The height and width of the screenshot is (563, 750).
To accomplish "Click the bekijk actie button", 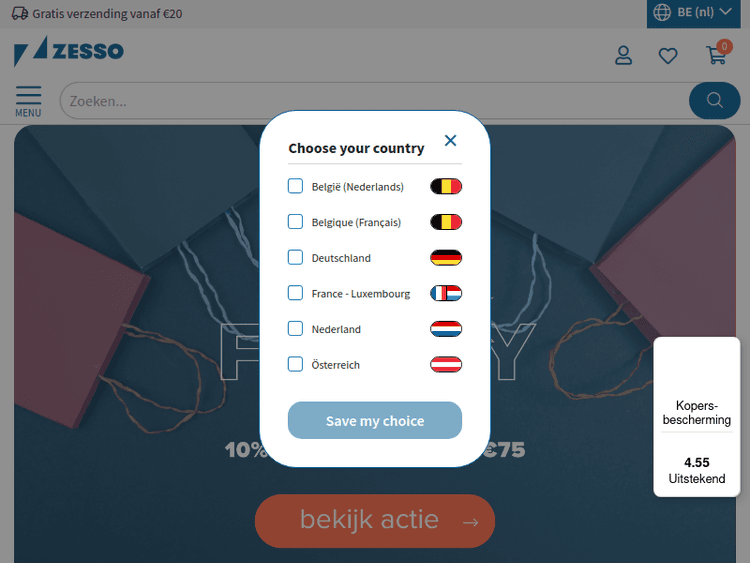I will tap(375, 521).
